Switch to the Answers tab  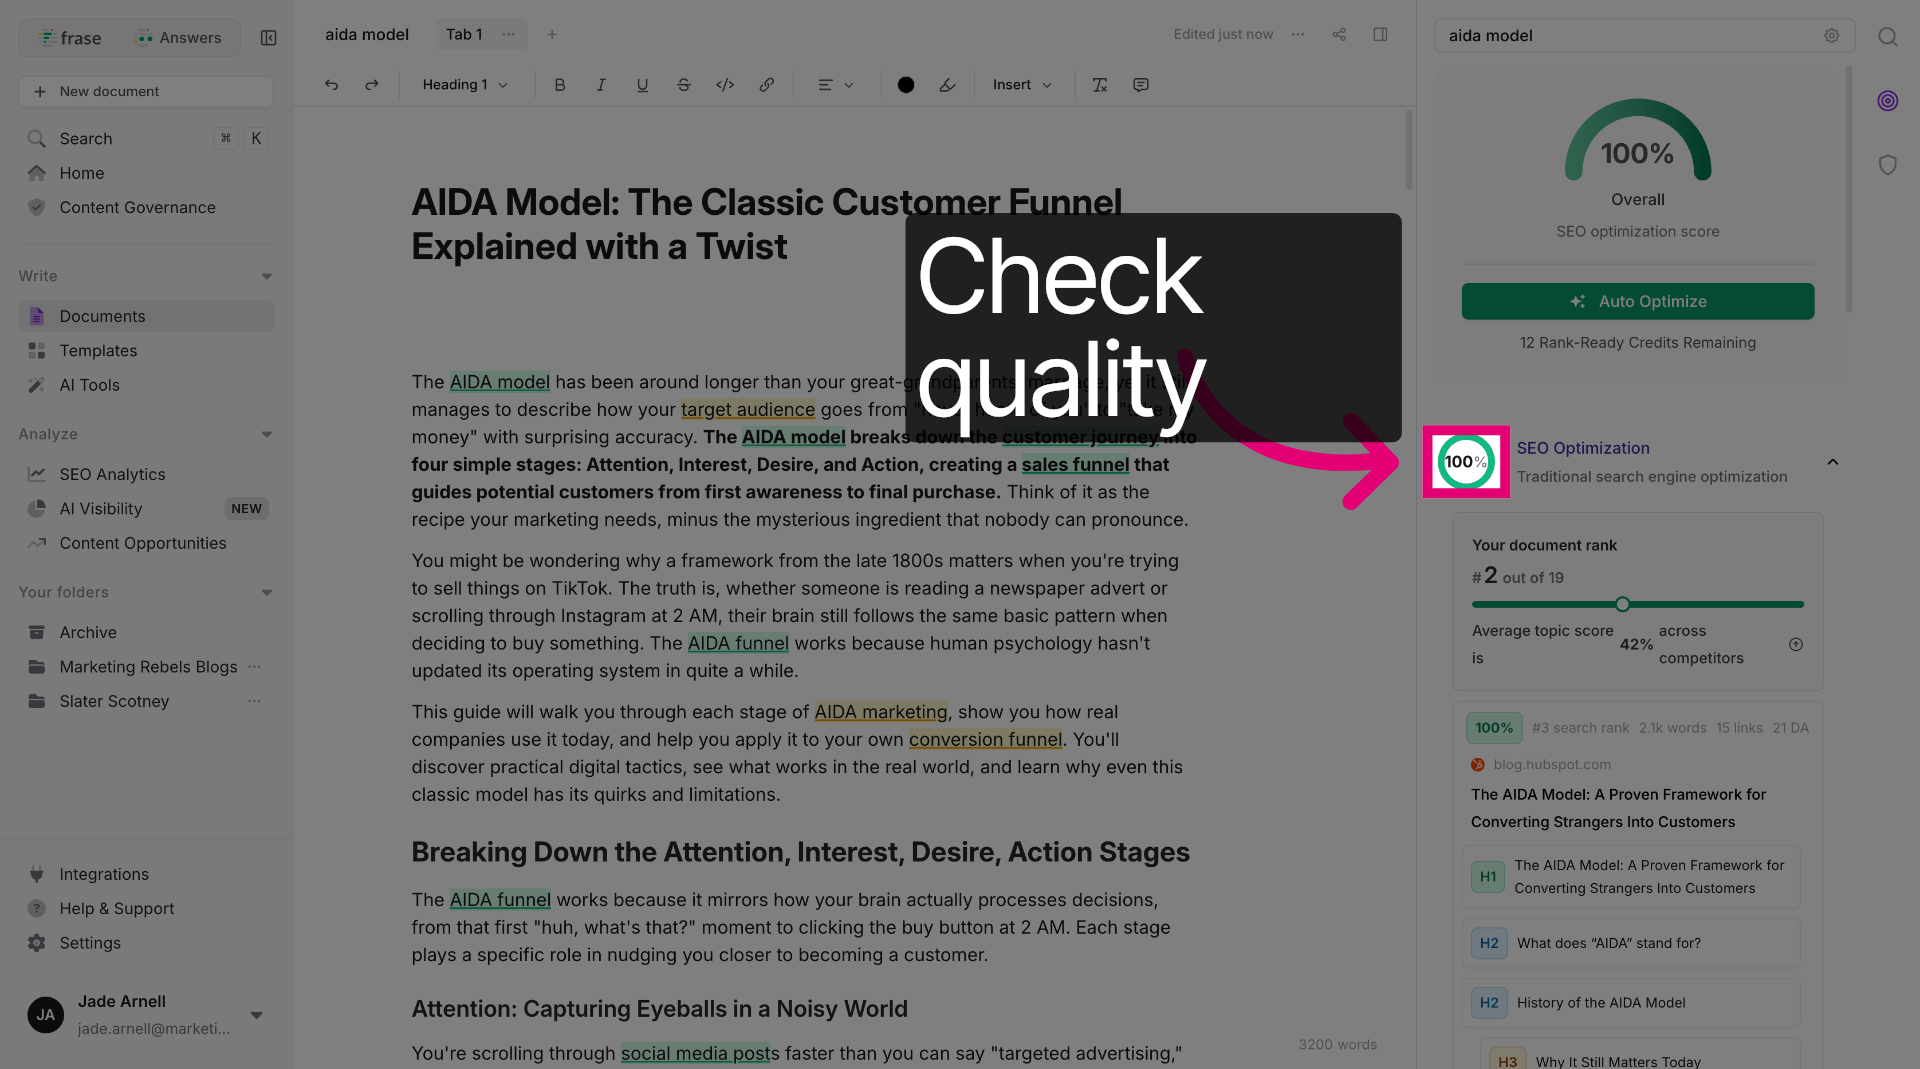(x=178, y=38)
